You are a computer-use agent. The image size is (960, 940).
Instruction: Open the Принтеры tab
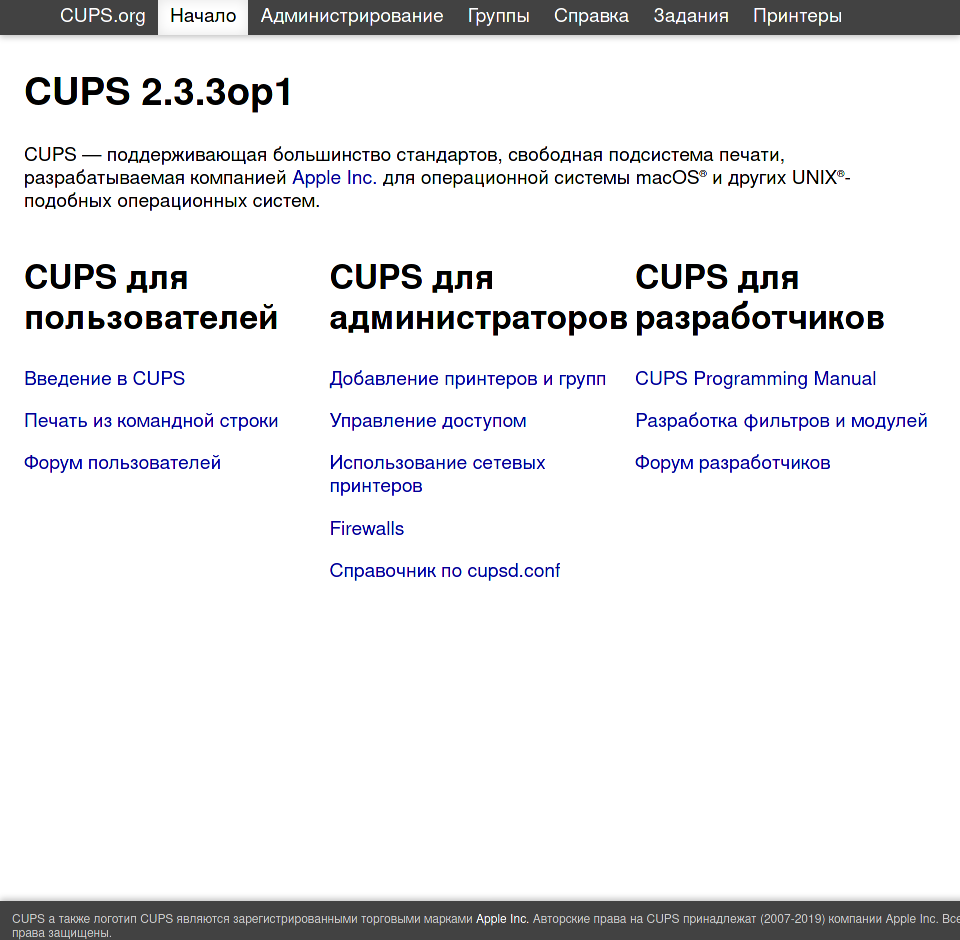pyautogui.click(x=797, y=16)
